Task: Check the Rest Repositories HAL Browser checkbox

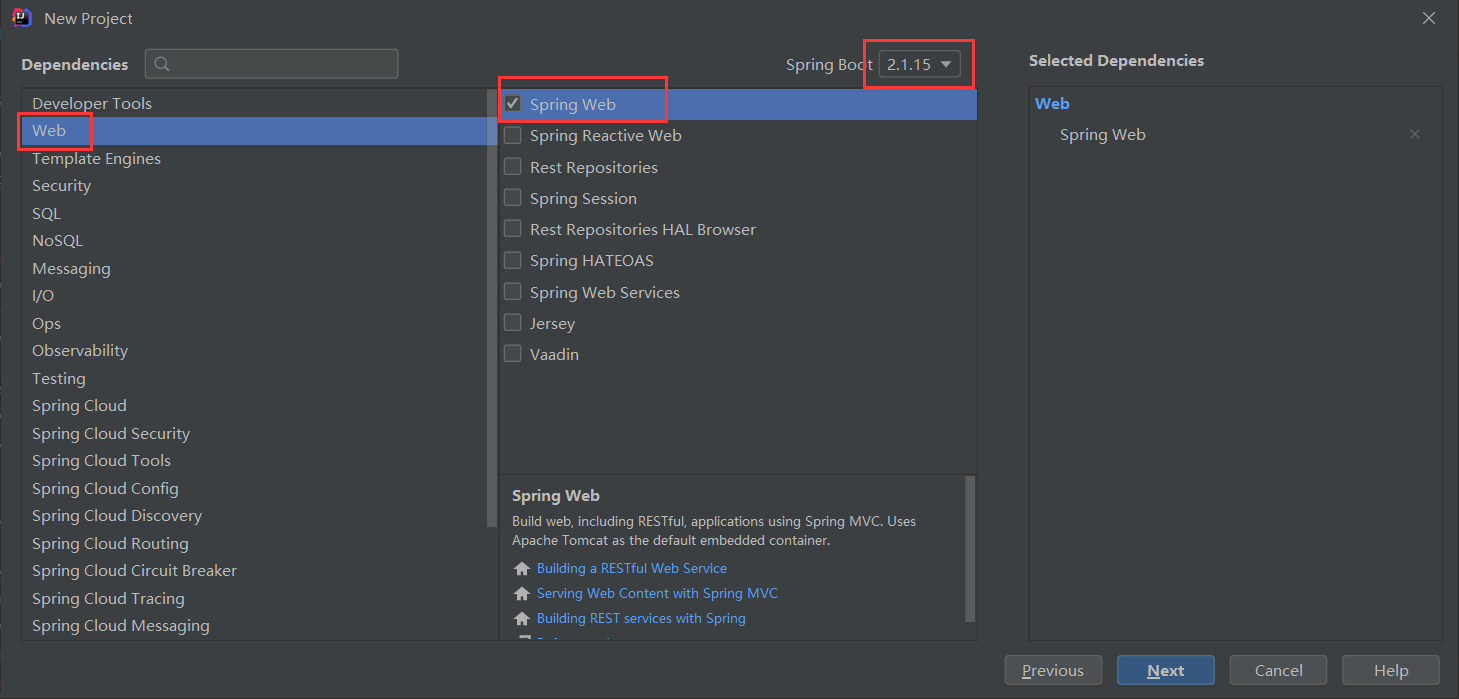Action: point(513,229)
